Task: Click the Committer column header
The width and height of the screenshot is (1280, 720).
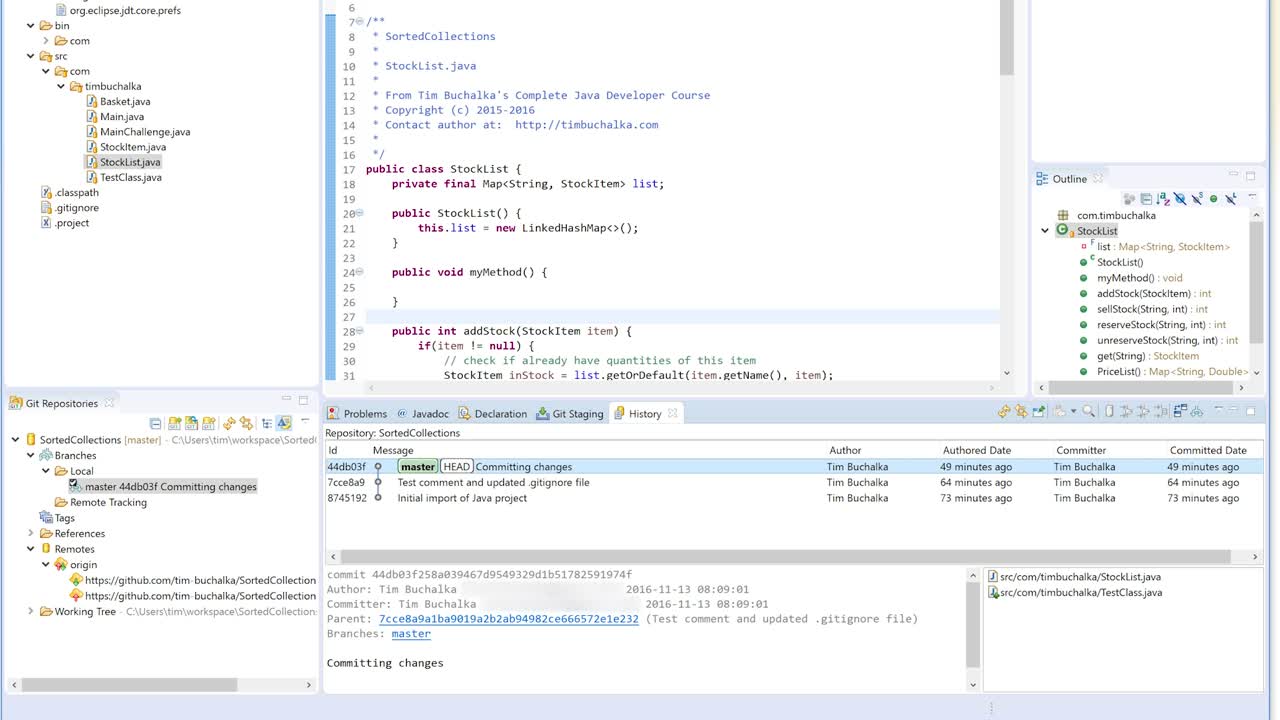Action: pos(1081,450)
